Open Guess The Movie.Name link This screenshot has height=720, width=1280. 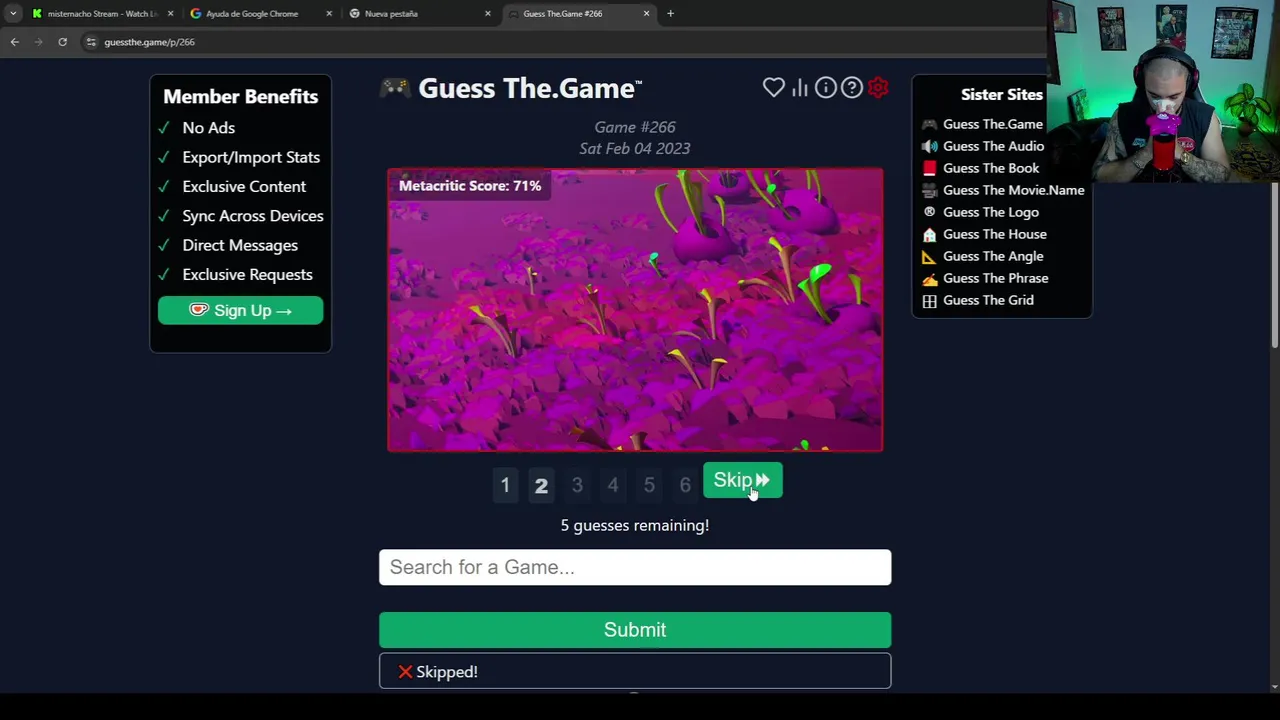coord(1013,190)
